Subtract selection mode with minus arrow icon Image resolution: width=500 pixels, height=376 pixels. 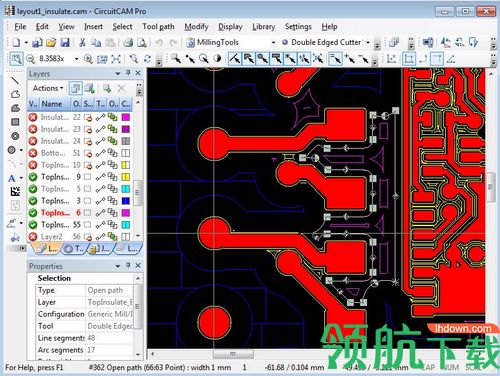point(364,59)
